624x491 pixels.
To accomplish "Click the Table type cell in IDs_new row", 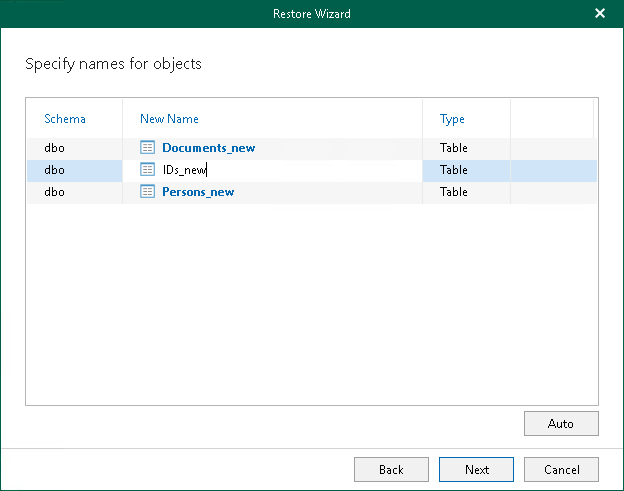I will (x=454, y=170).
